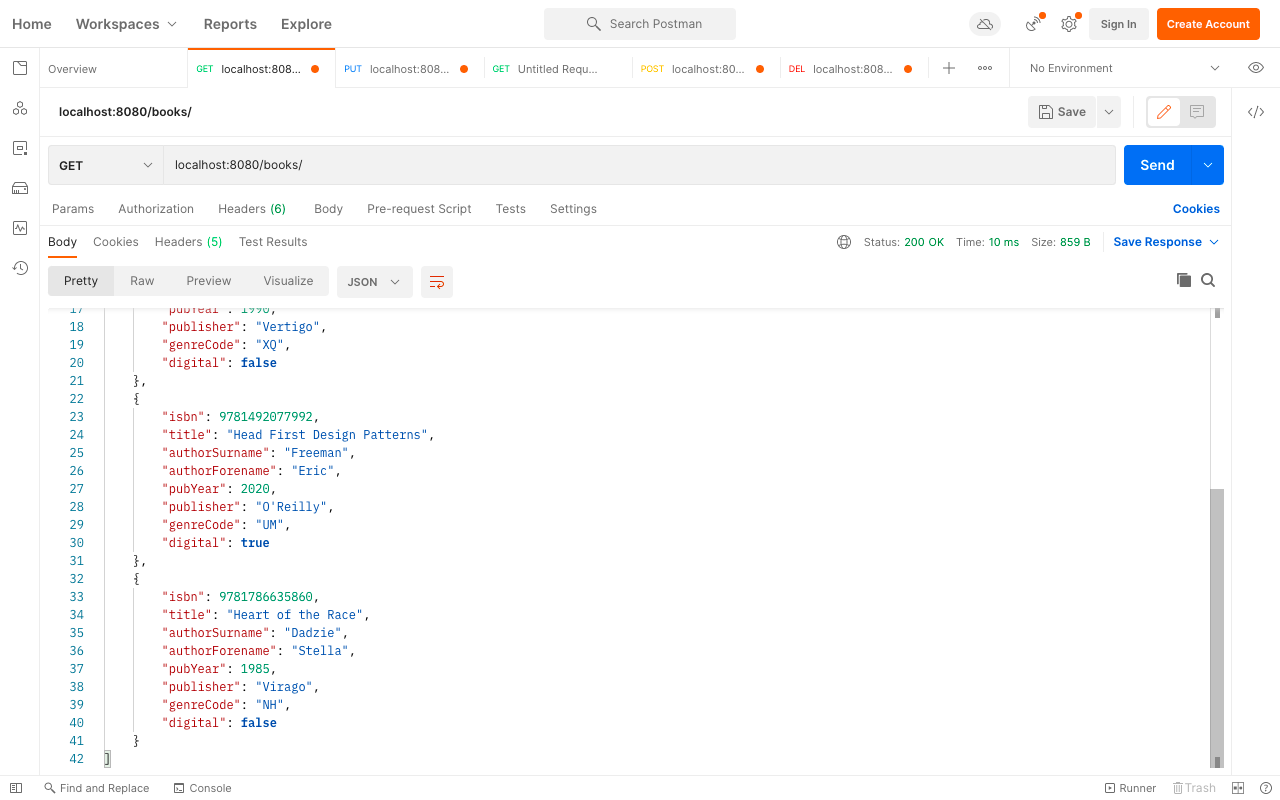Viewport: 1280px width, 800px height.
Task: Open the APIs sidebar icon
Action: 20,108
